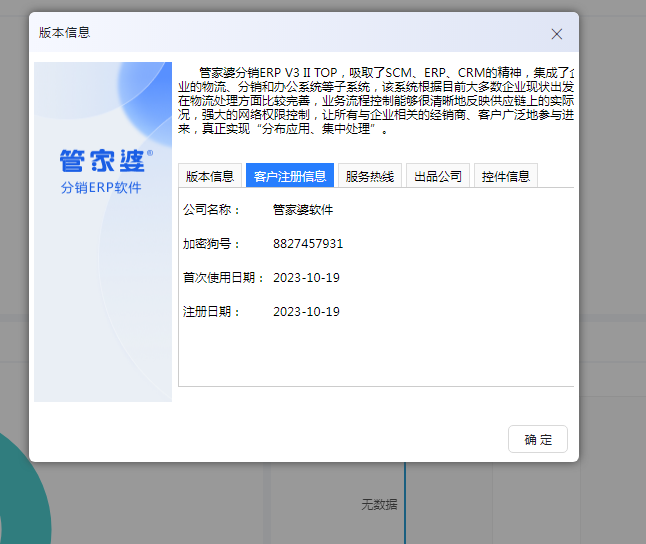Click the 版本信息 dialog title

click(64, 33)
